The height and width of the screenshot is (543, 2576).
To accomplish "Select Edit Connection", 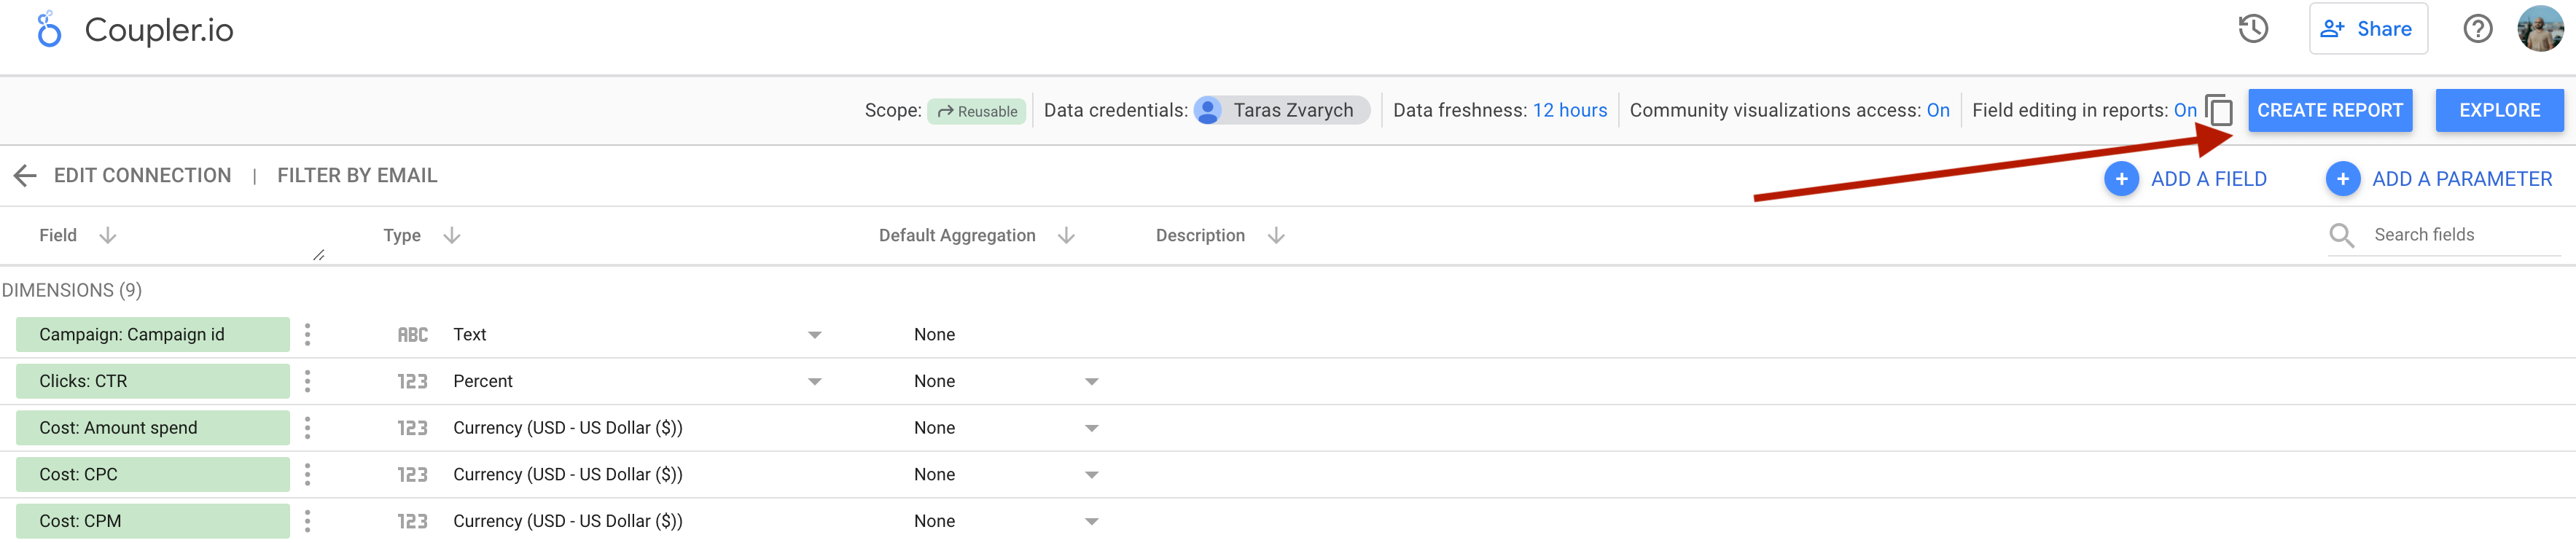I will coord(142,174).
